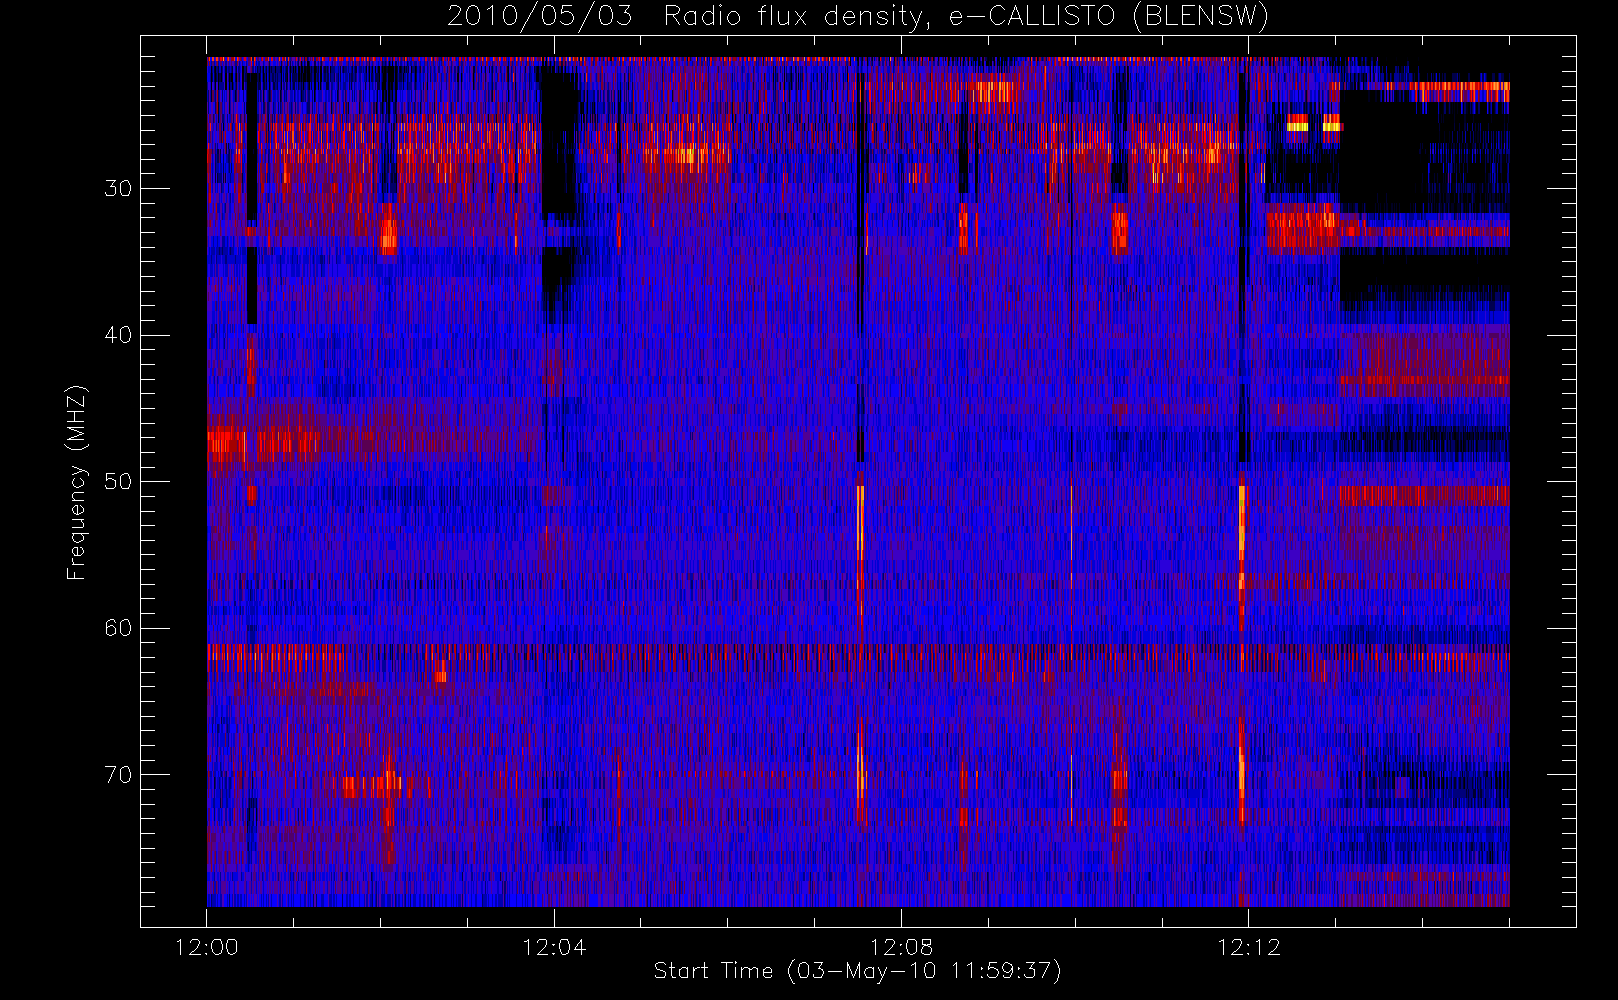
Task: Click the 'Frequency (MHZ)' axis label
Action: (77, 482)
